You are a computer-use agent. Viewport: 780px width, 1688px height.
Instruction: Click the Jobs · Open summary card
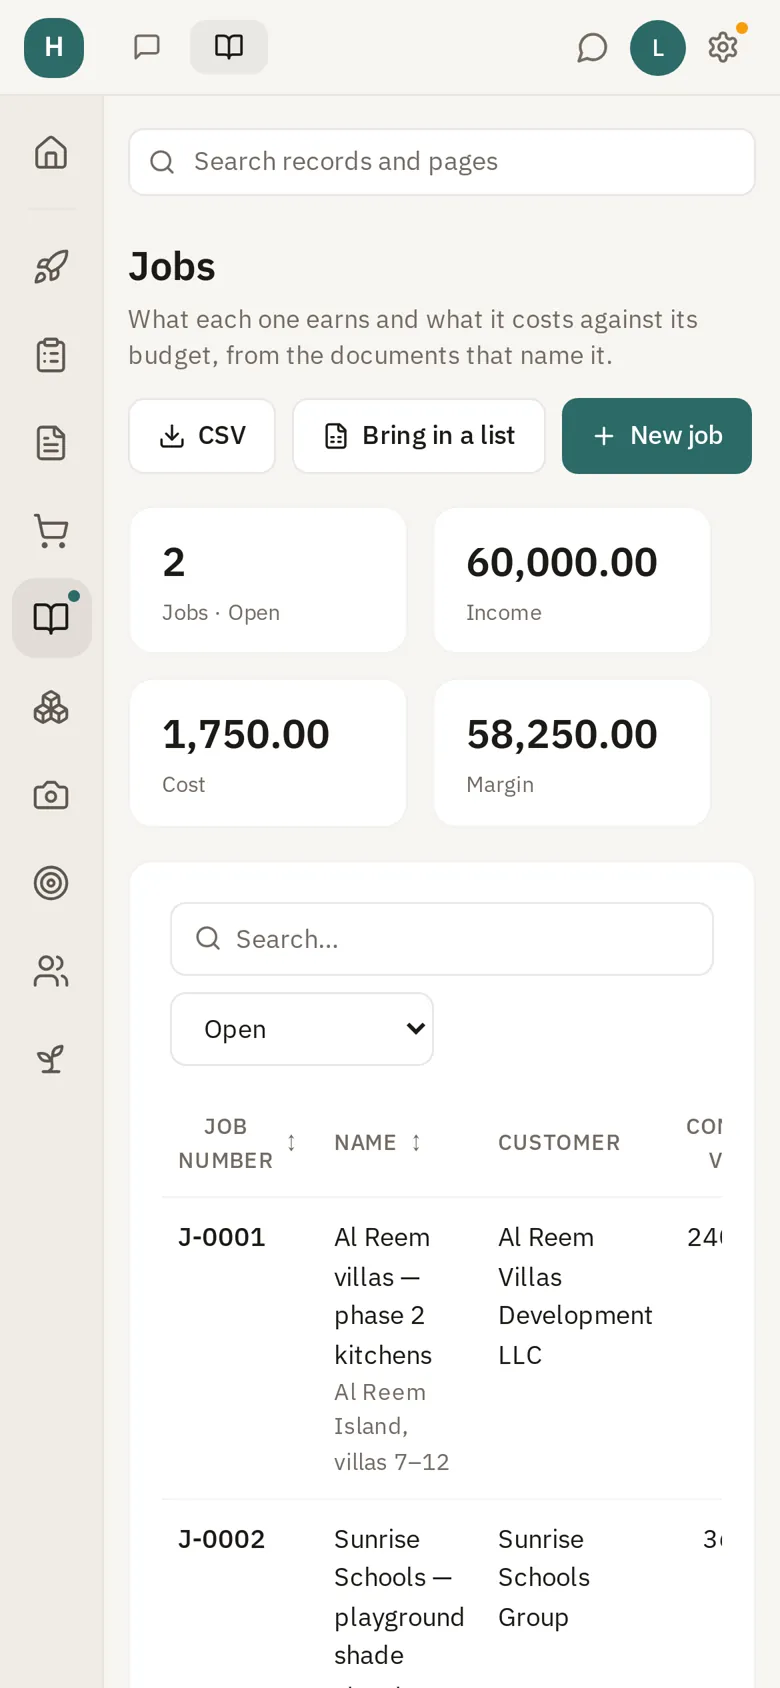[268, 580]
